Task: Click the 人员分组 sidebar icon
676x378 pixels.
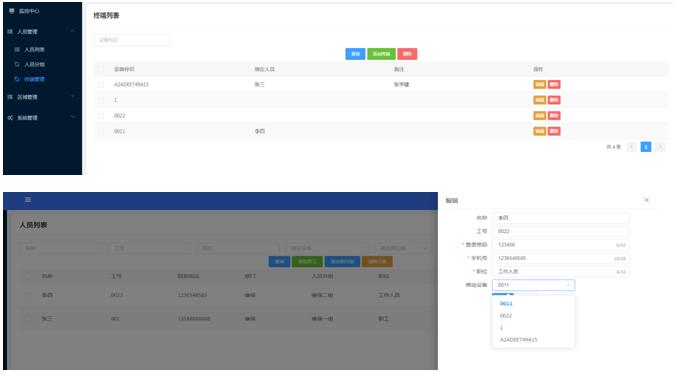Action: click(17, 64)
